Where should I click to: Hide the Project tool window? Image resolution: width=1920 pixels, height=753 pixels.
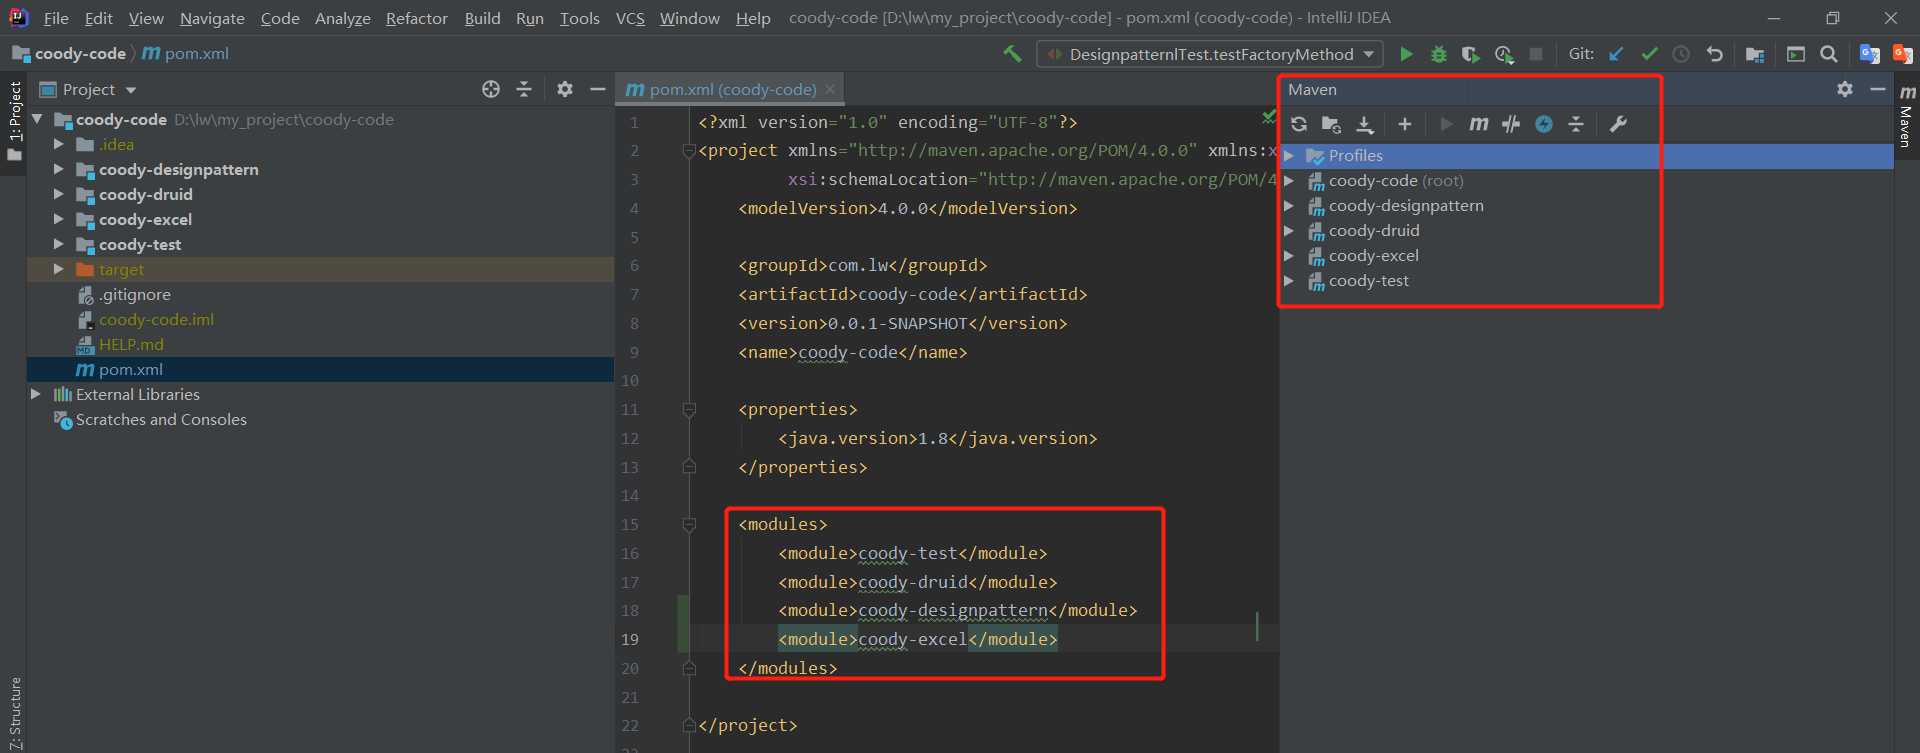[x=598, y=90]
